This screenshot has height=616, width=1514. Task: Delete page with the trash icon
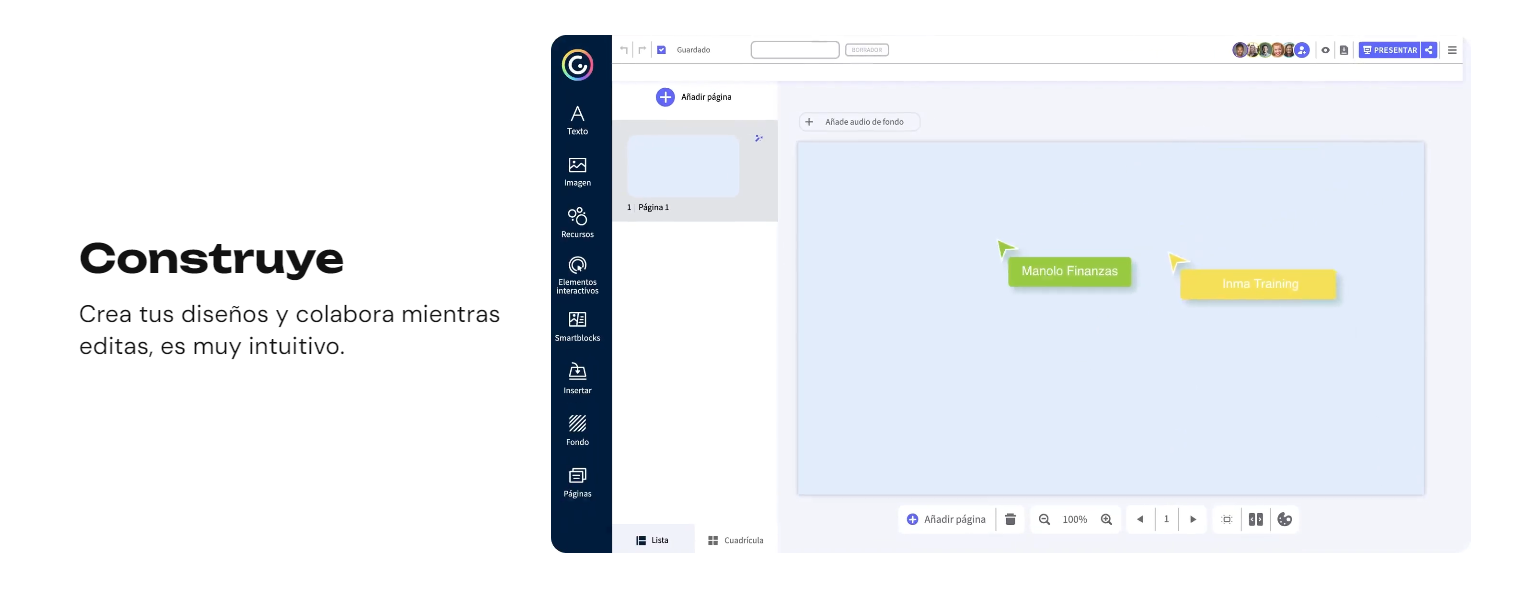tap(1010, 519)
